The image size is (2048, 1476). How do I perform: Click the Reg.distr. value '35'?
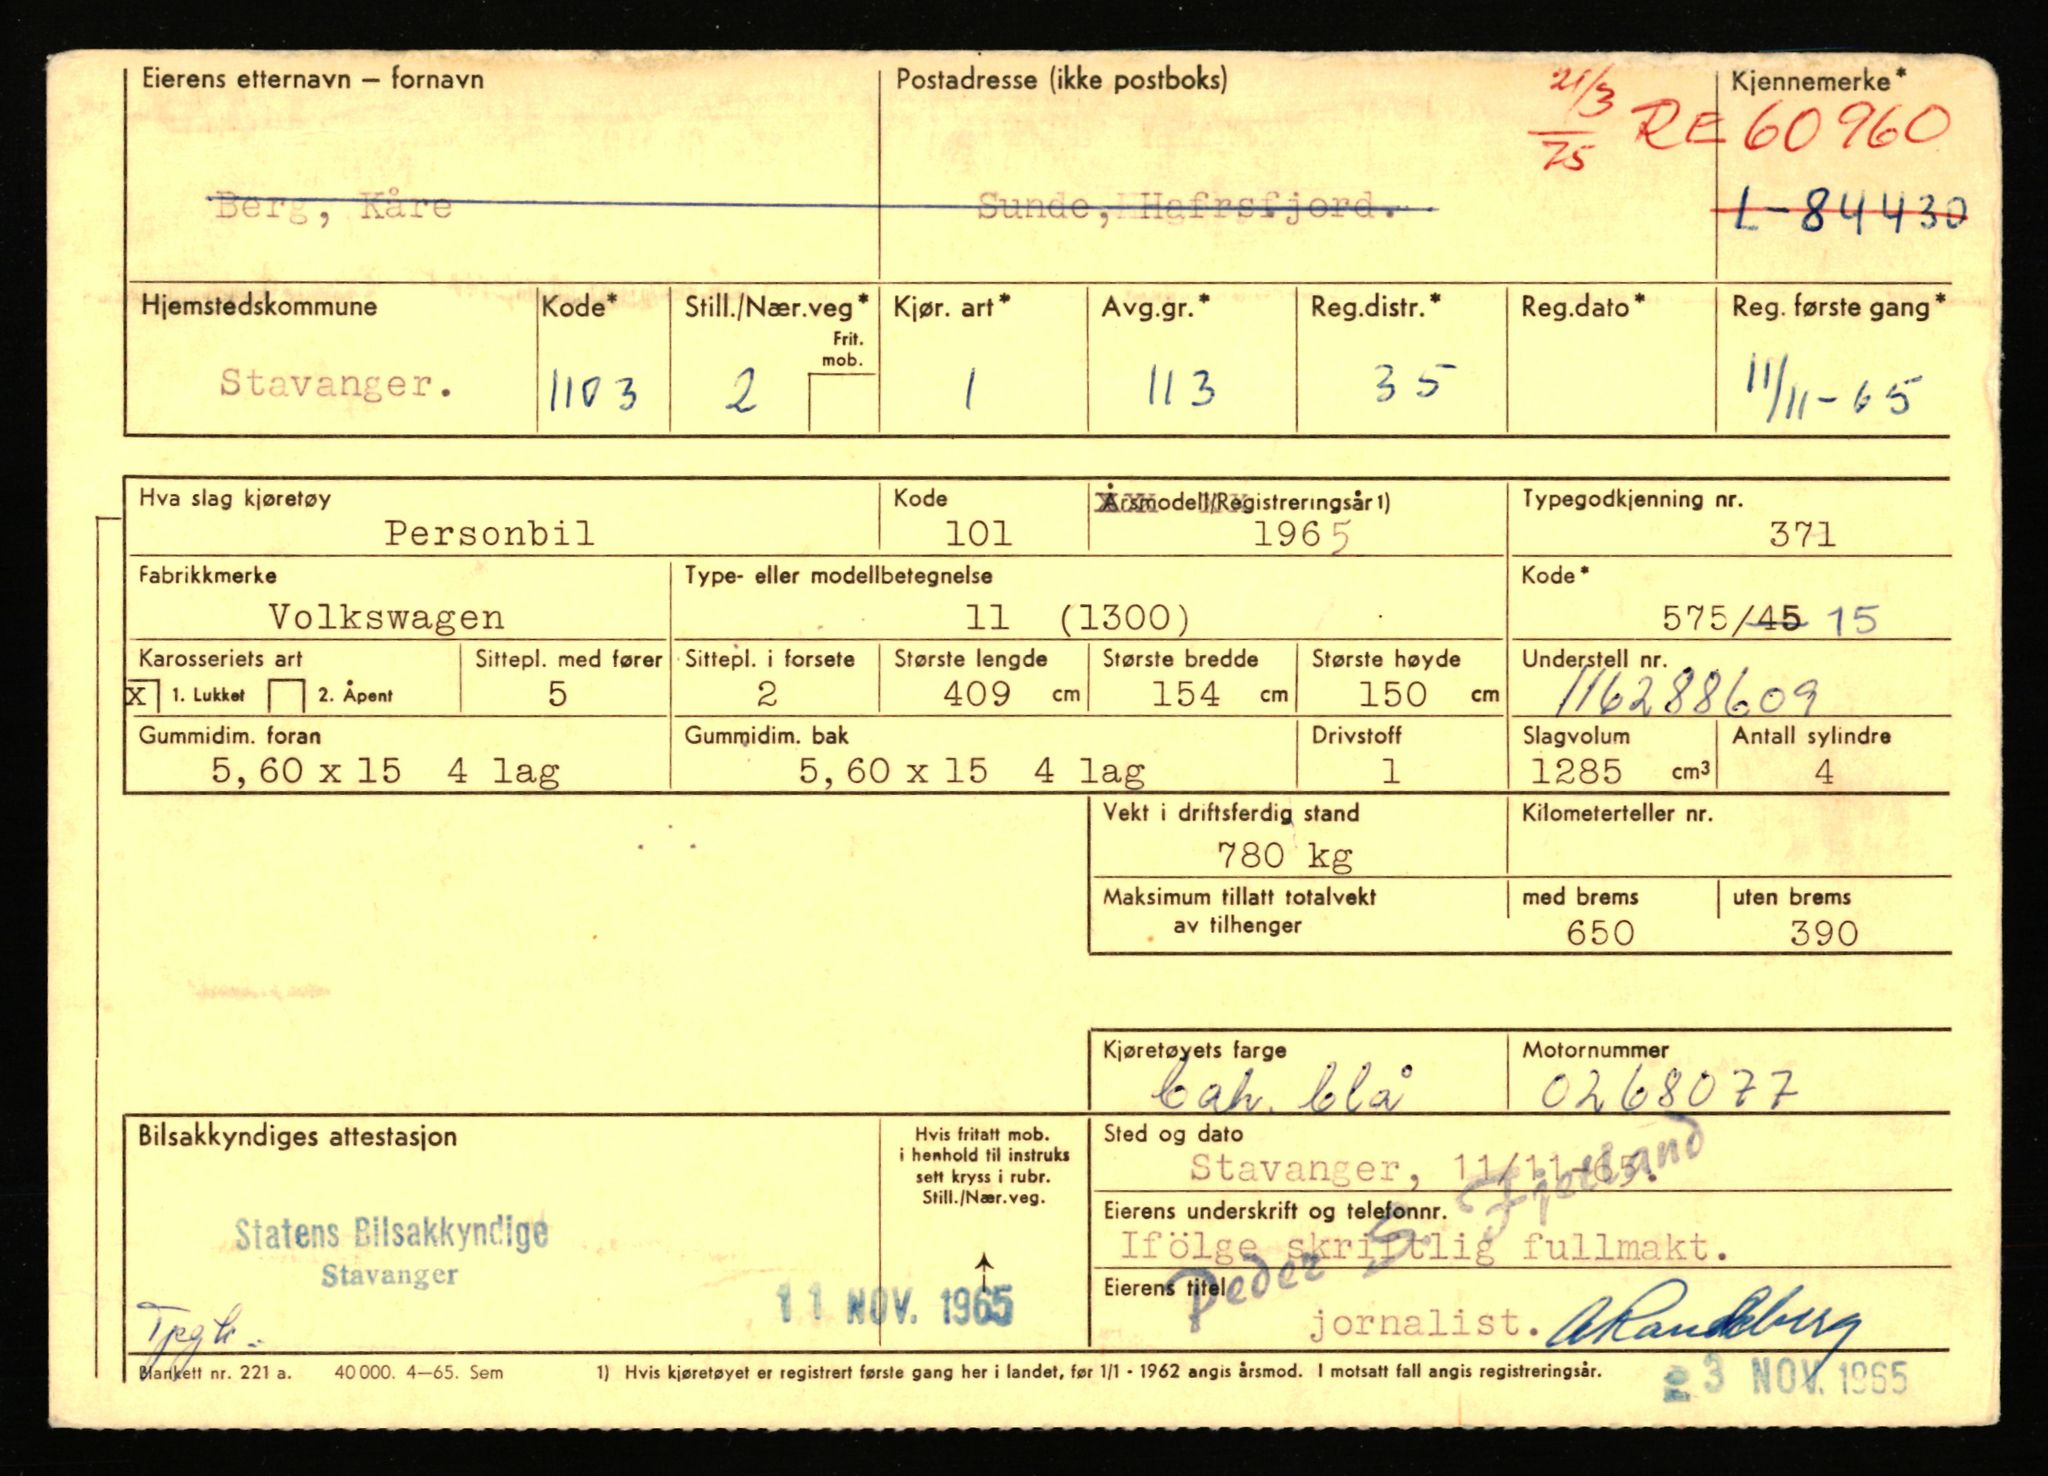[1413, 384]
